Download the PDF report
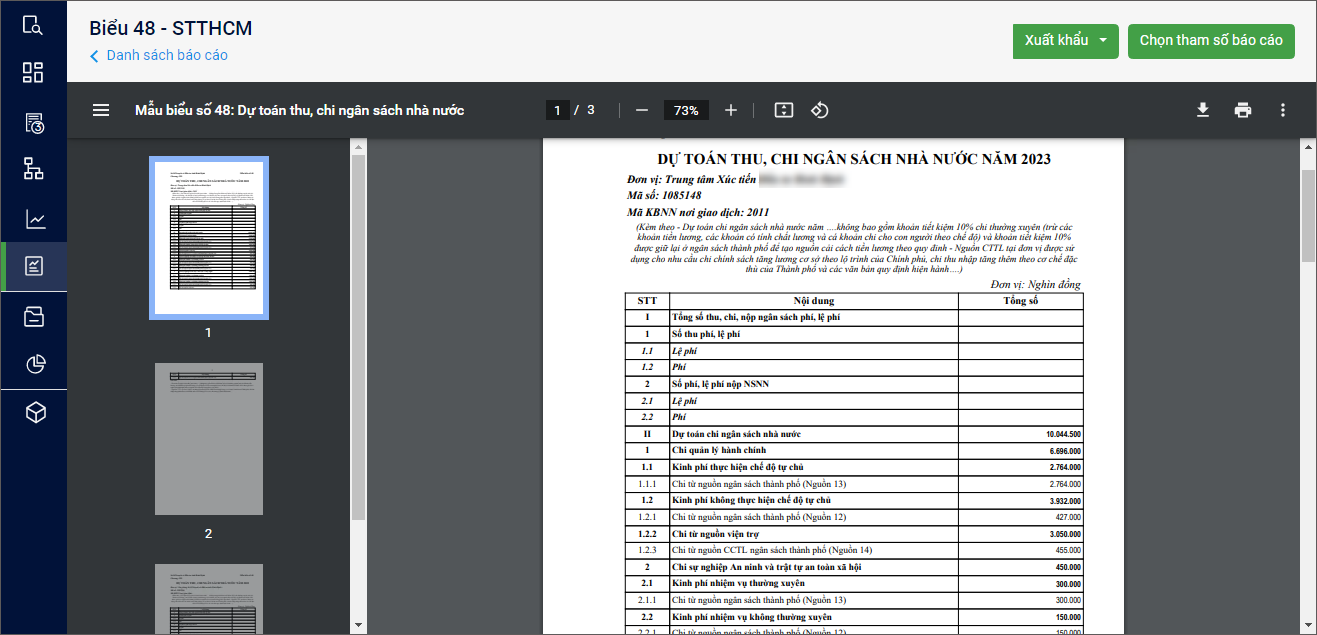 pyautogui.click(x=1203, y=110)
